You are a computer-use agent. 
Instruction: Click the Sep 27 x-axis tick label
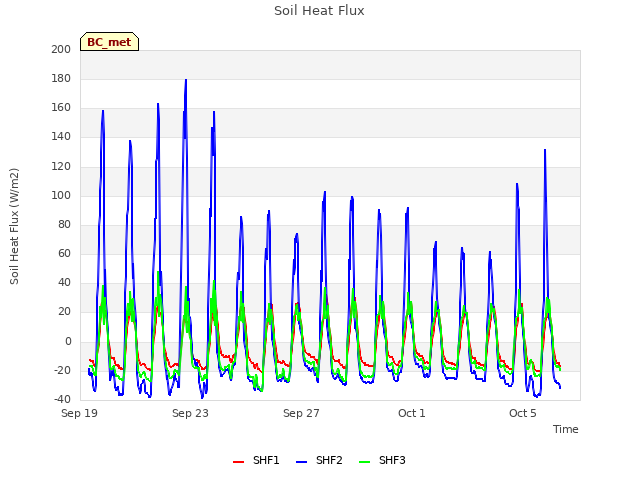point(301,413)
